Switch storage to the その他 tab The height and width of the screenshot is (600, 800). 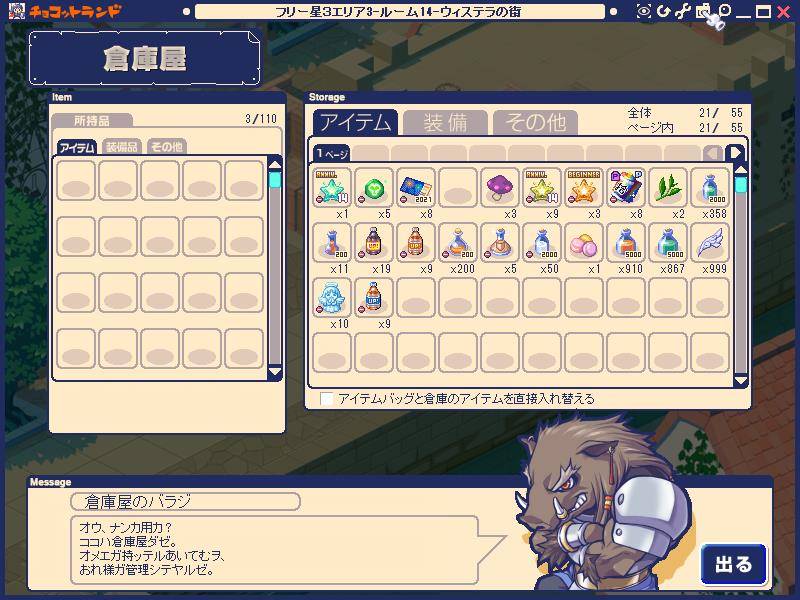tap(535, 122)
